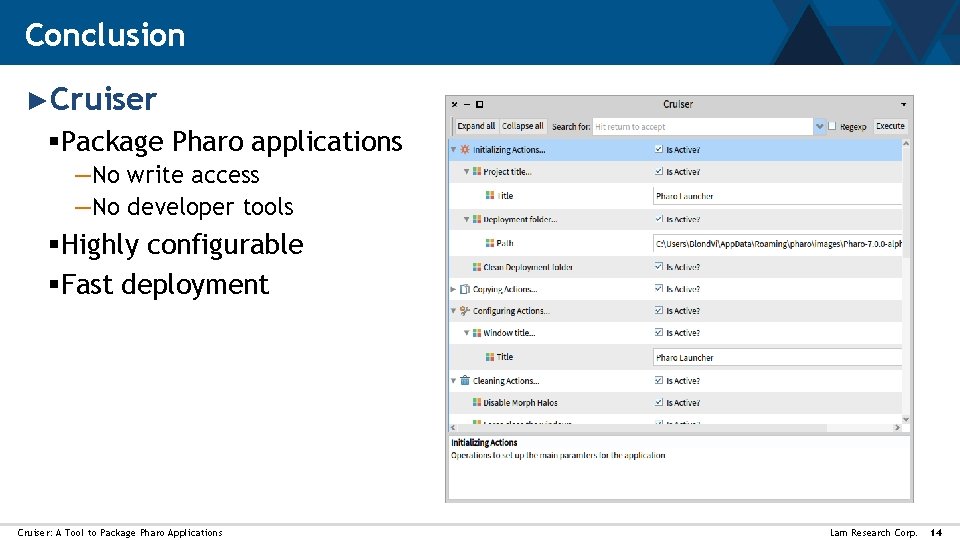Viewport: 960px width, 540px height.
Task: Collapse the Configuring Actions node
Action: pos(454,311)
